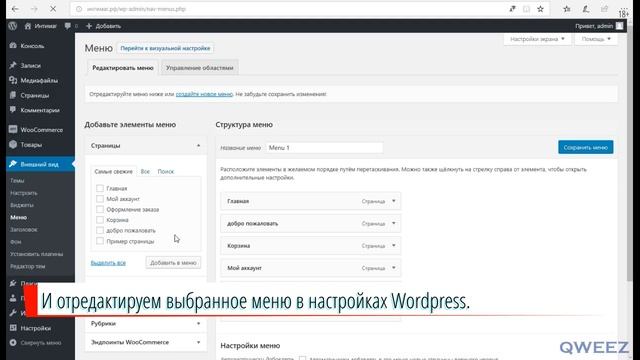Open Настройки экрана dropdown
Screen dimensions: 640x360
point(537,39)
